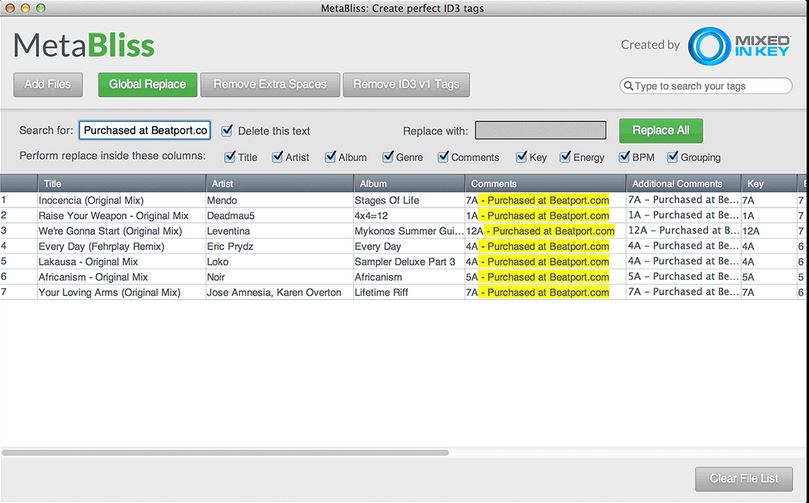Click the Replace All button
This screenshot has width=809, height=503.
(x=661, y=131)
